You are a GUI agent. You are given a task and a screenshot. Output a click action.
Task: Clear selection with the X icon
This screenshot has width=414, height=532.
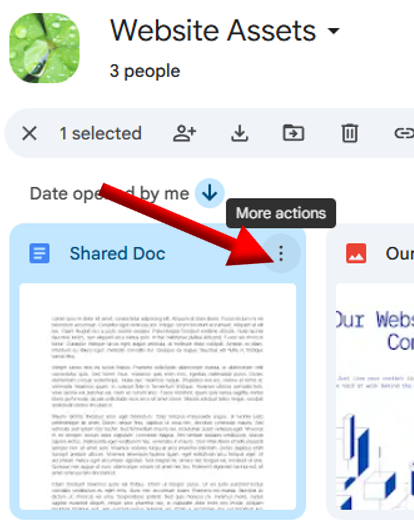coord(30,133)
